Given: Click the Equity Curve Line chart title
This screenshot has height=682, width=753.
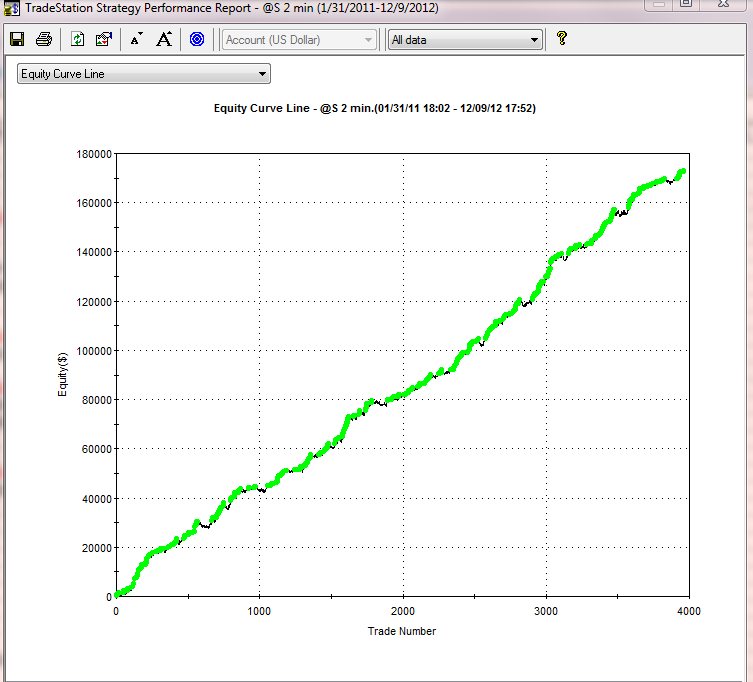Looking at the screenshot, I should click(375, 108).
